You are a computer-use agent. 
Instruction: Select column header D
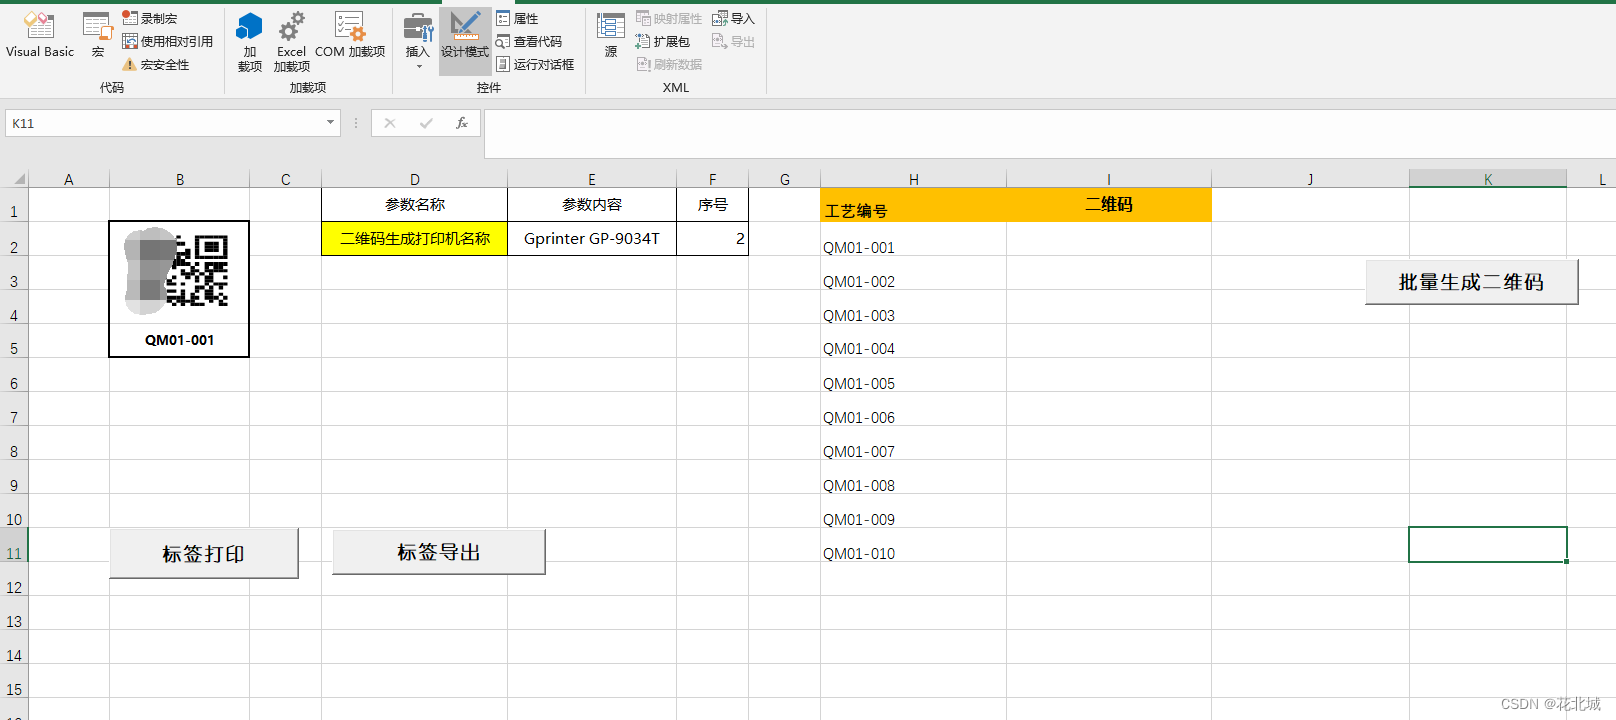click(414, 179)
